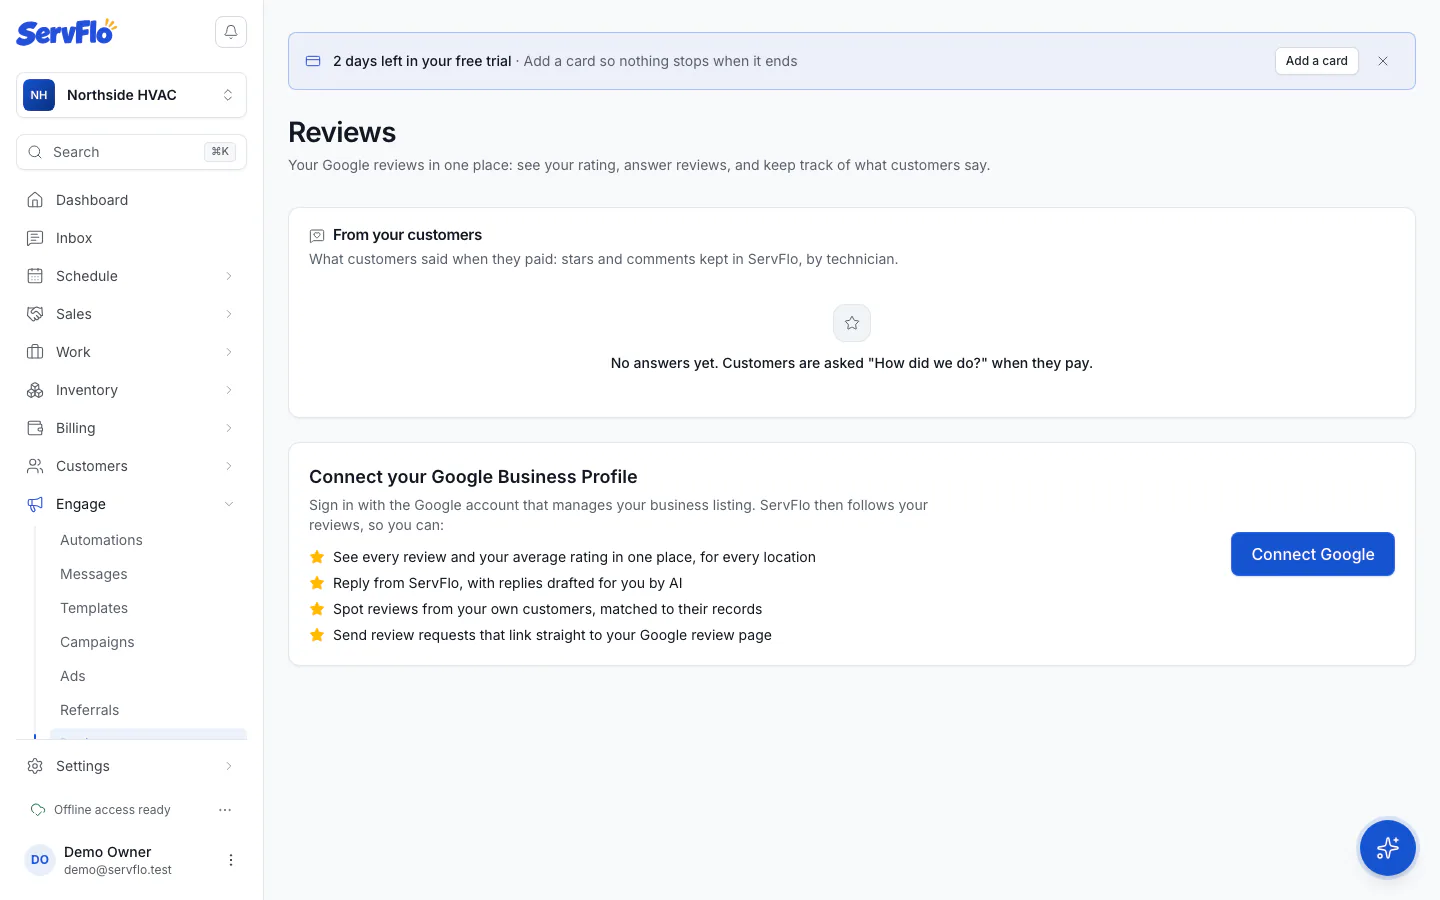Go to Campaigns under Engage
The width and height of the screenshot is (1440, 900).
pos(148,642)
